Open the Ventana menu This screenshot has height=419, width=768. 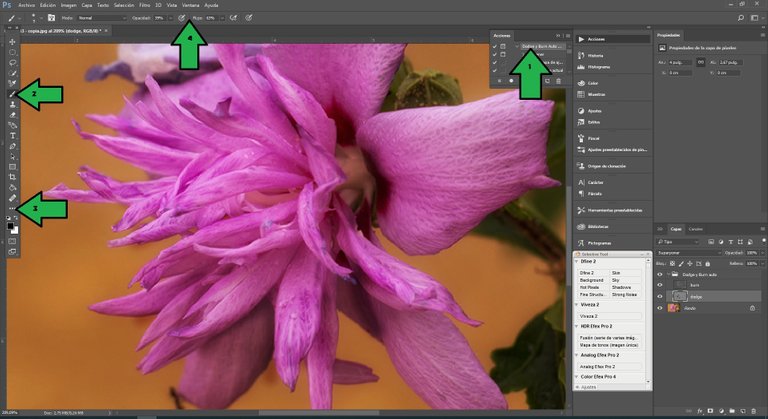click(x=191, y=5)
